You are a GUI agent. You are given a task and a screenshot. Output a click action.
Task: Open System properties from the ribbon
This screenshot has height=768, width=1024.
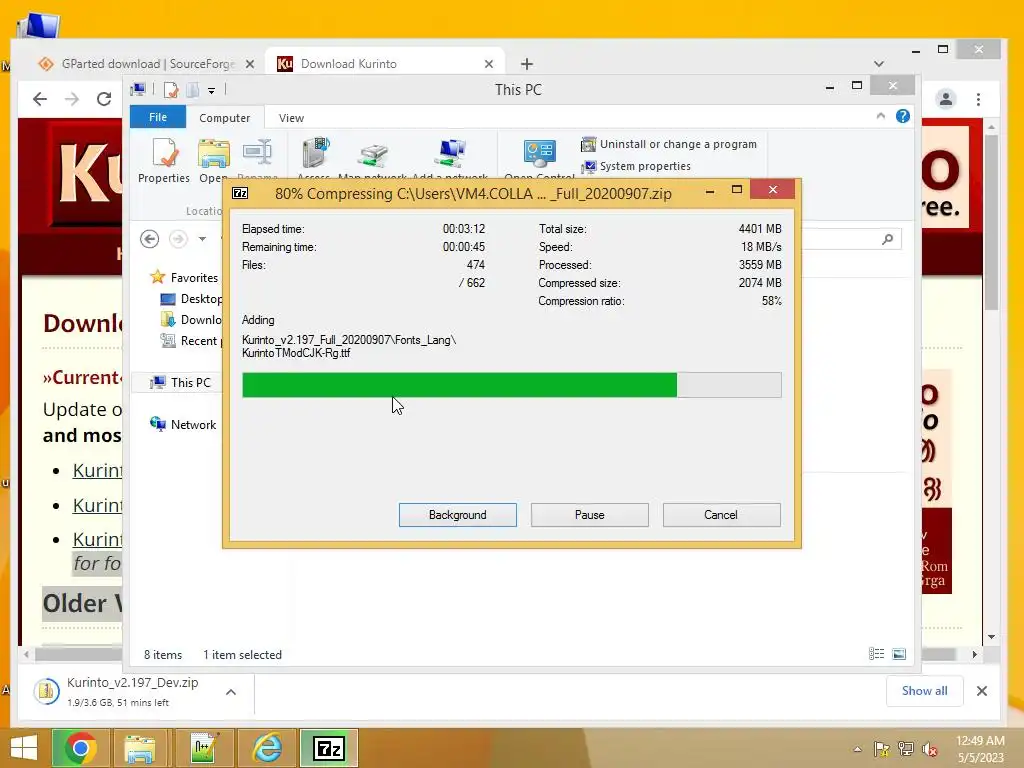[635, 166]
